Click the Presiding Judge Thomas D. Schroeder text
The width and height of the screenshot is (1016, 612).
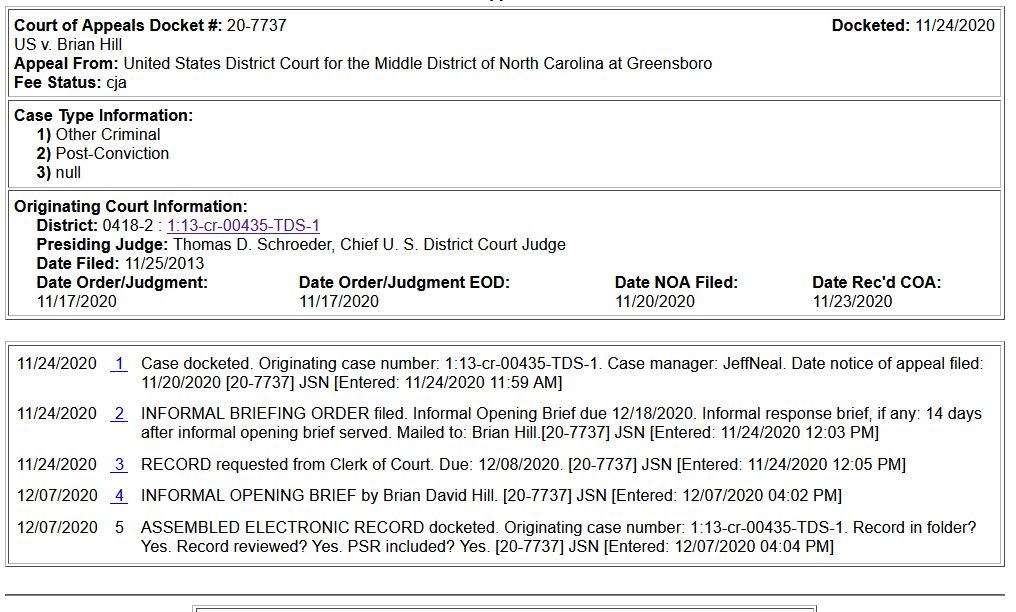click(369, 245)
